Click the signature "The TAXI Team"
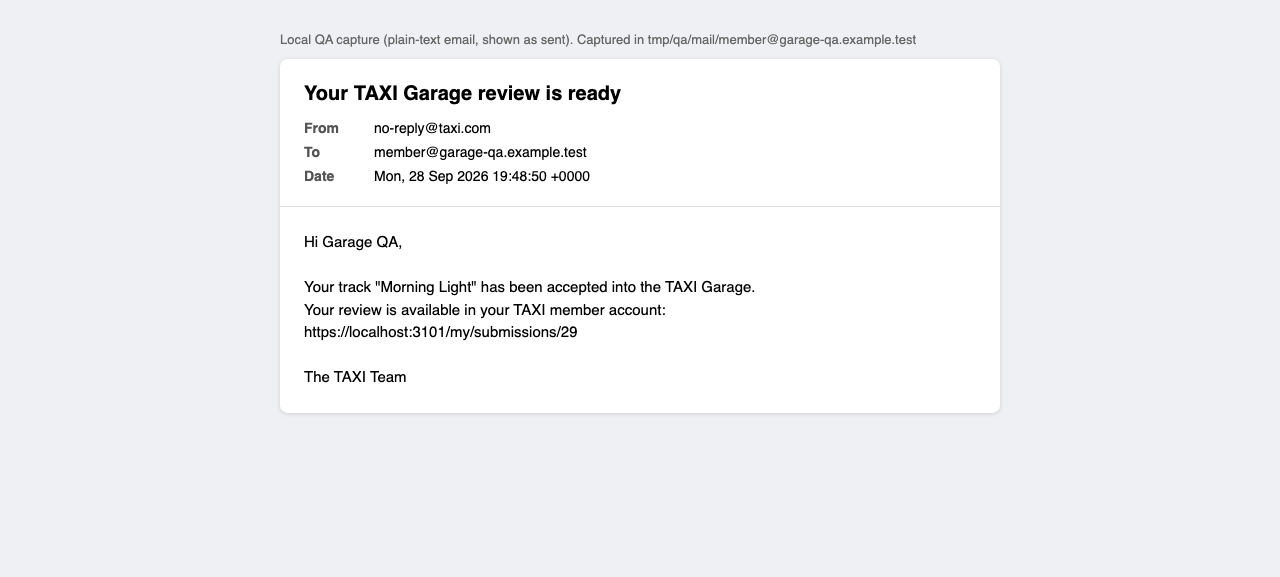The height and width of the screenshot is (577, 1280). (x=355, y=377)
